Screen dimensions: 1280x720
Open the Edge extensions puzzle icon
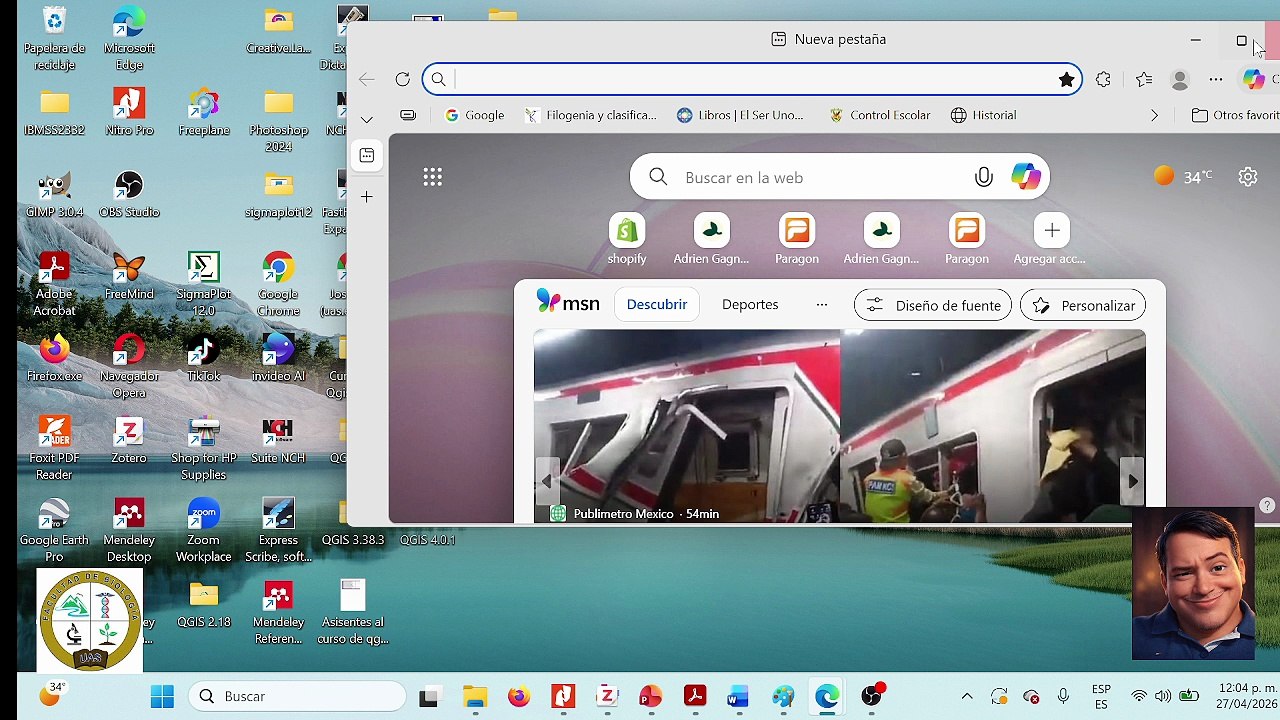[1103, 80]
